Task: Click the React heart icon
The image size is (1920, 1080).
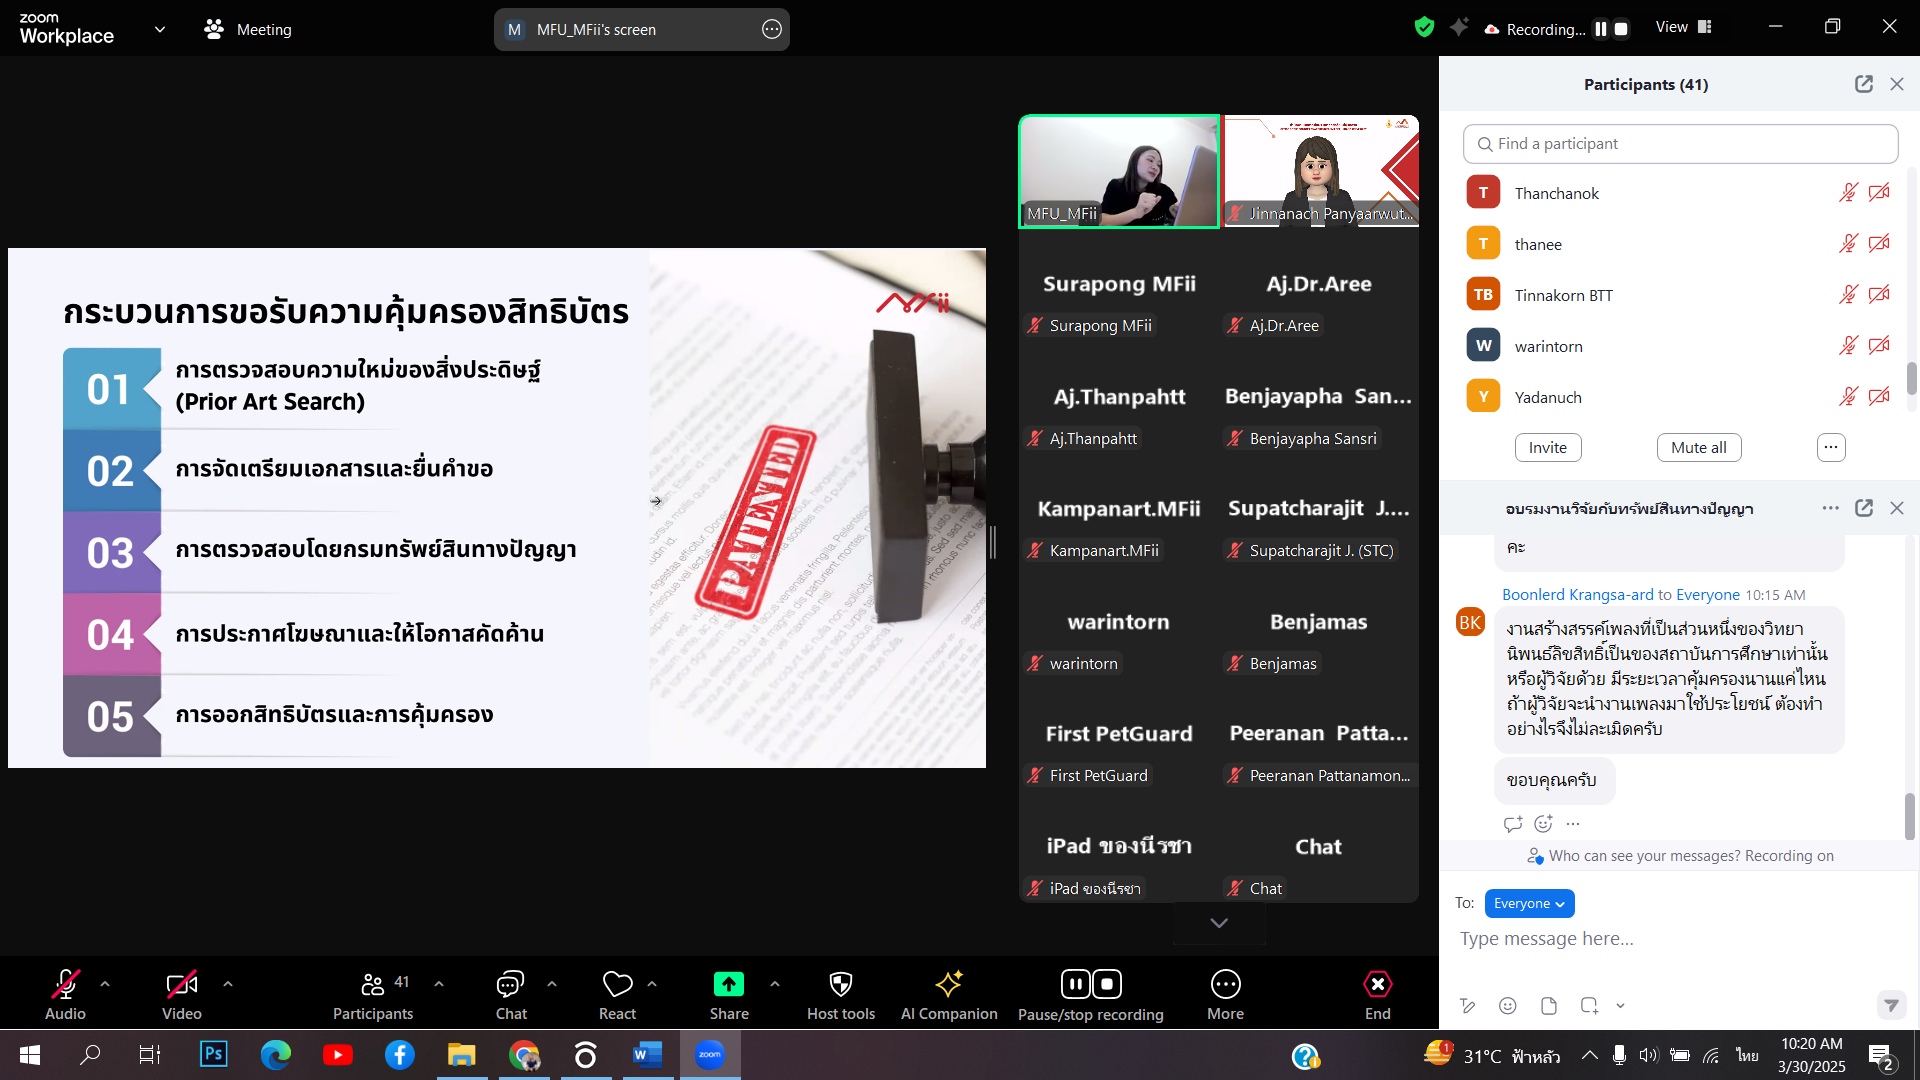Action: [x=617, y=985]
